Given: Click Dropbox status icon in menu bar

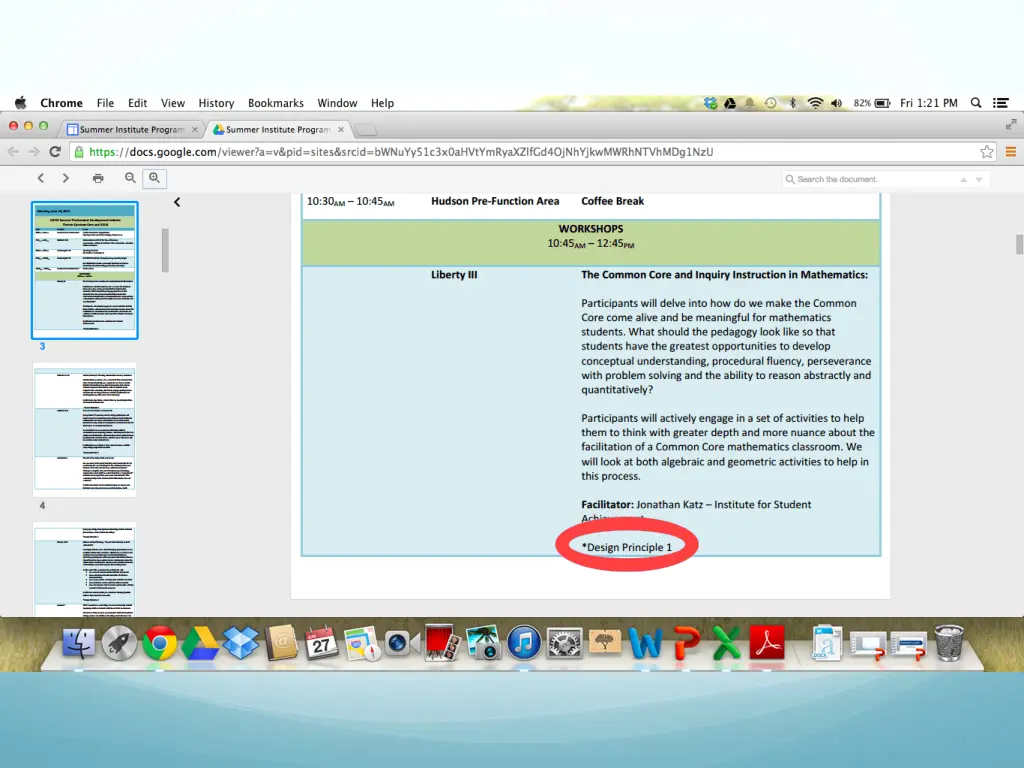Looking at the screenshot, I should point(711,103).
